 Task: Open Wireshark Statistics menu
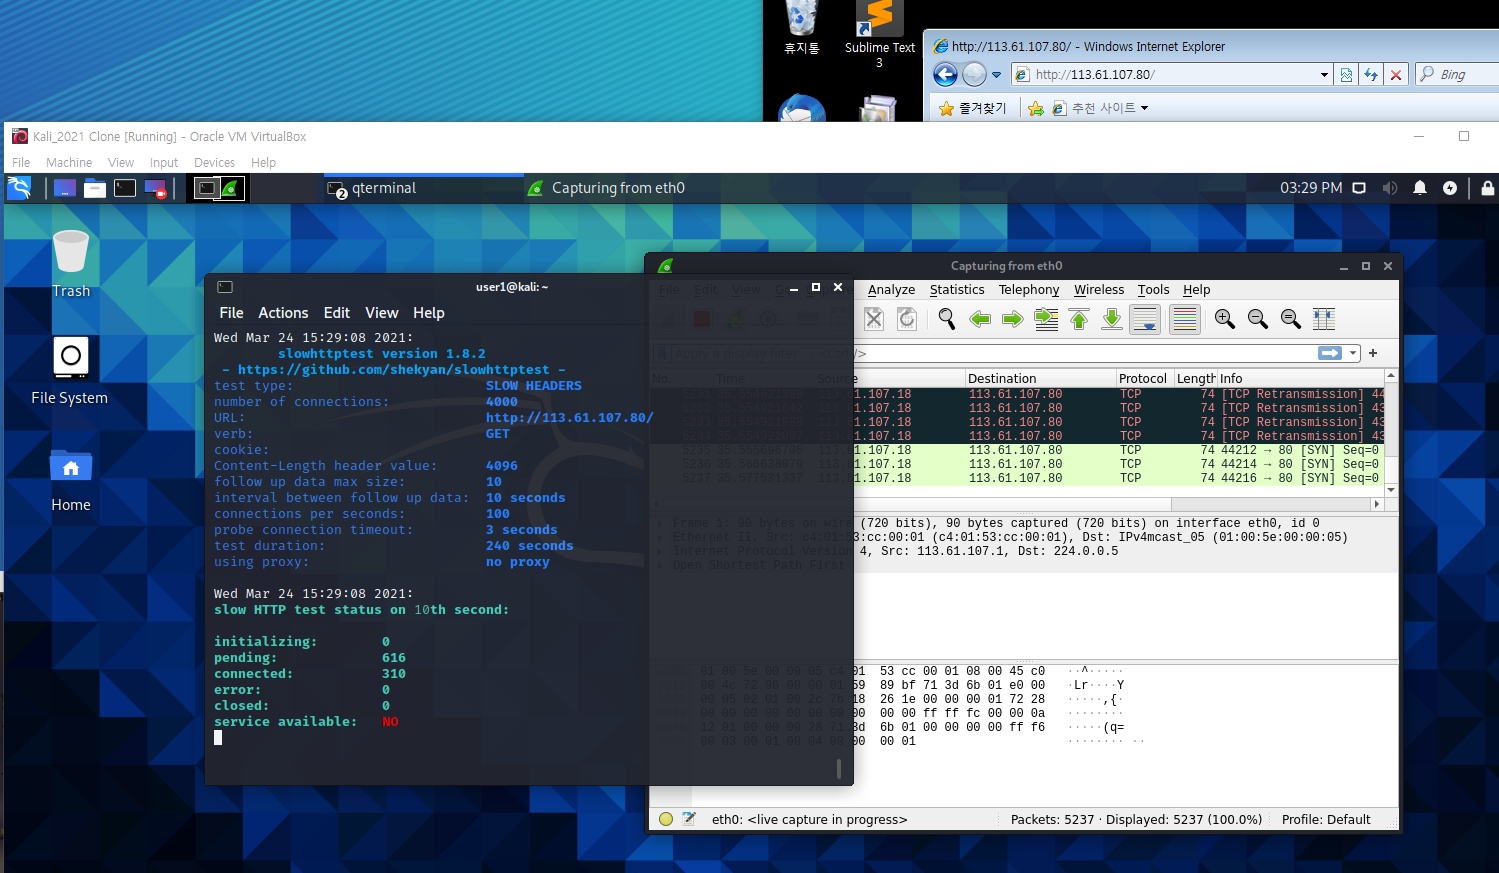(x=957, y=290)
